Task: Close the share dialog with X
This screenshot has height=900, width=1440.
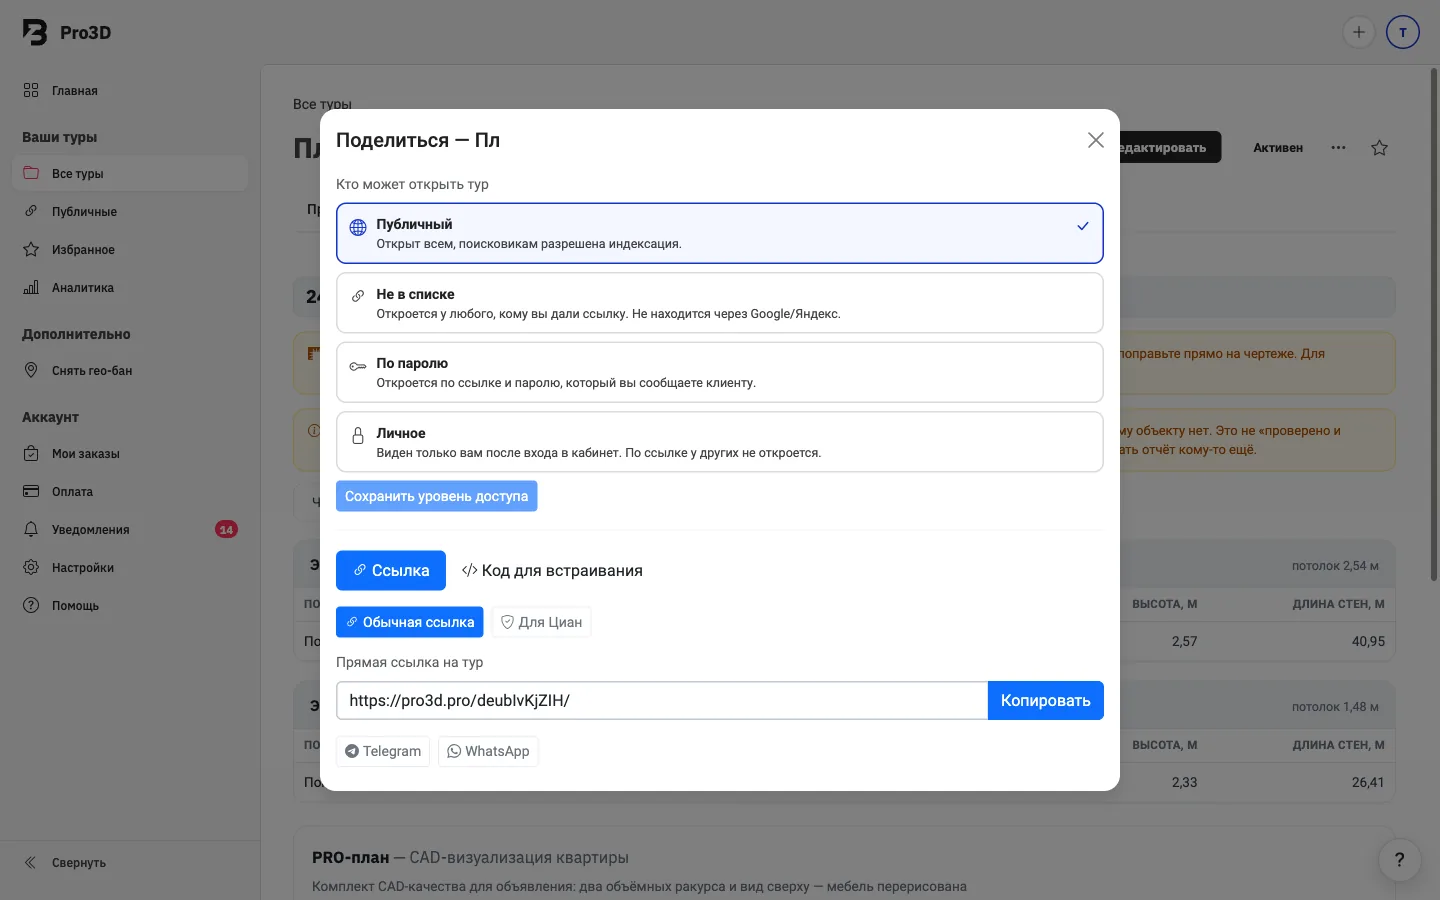Action: tap(1096, 140)
